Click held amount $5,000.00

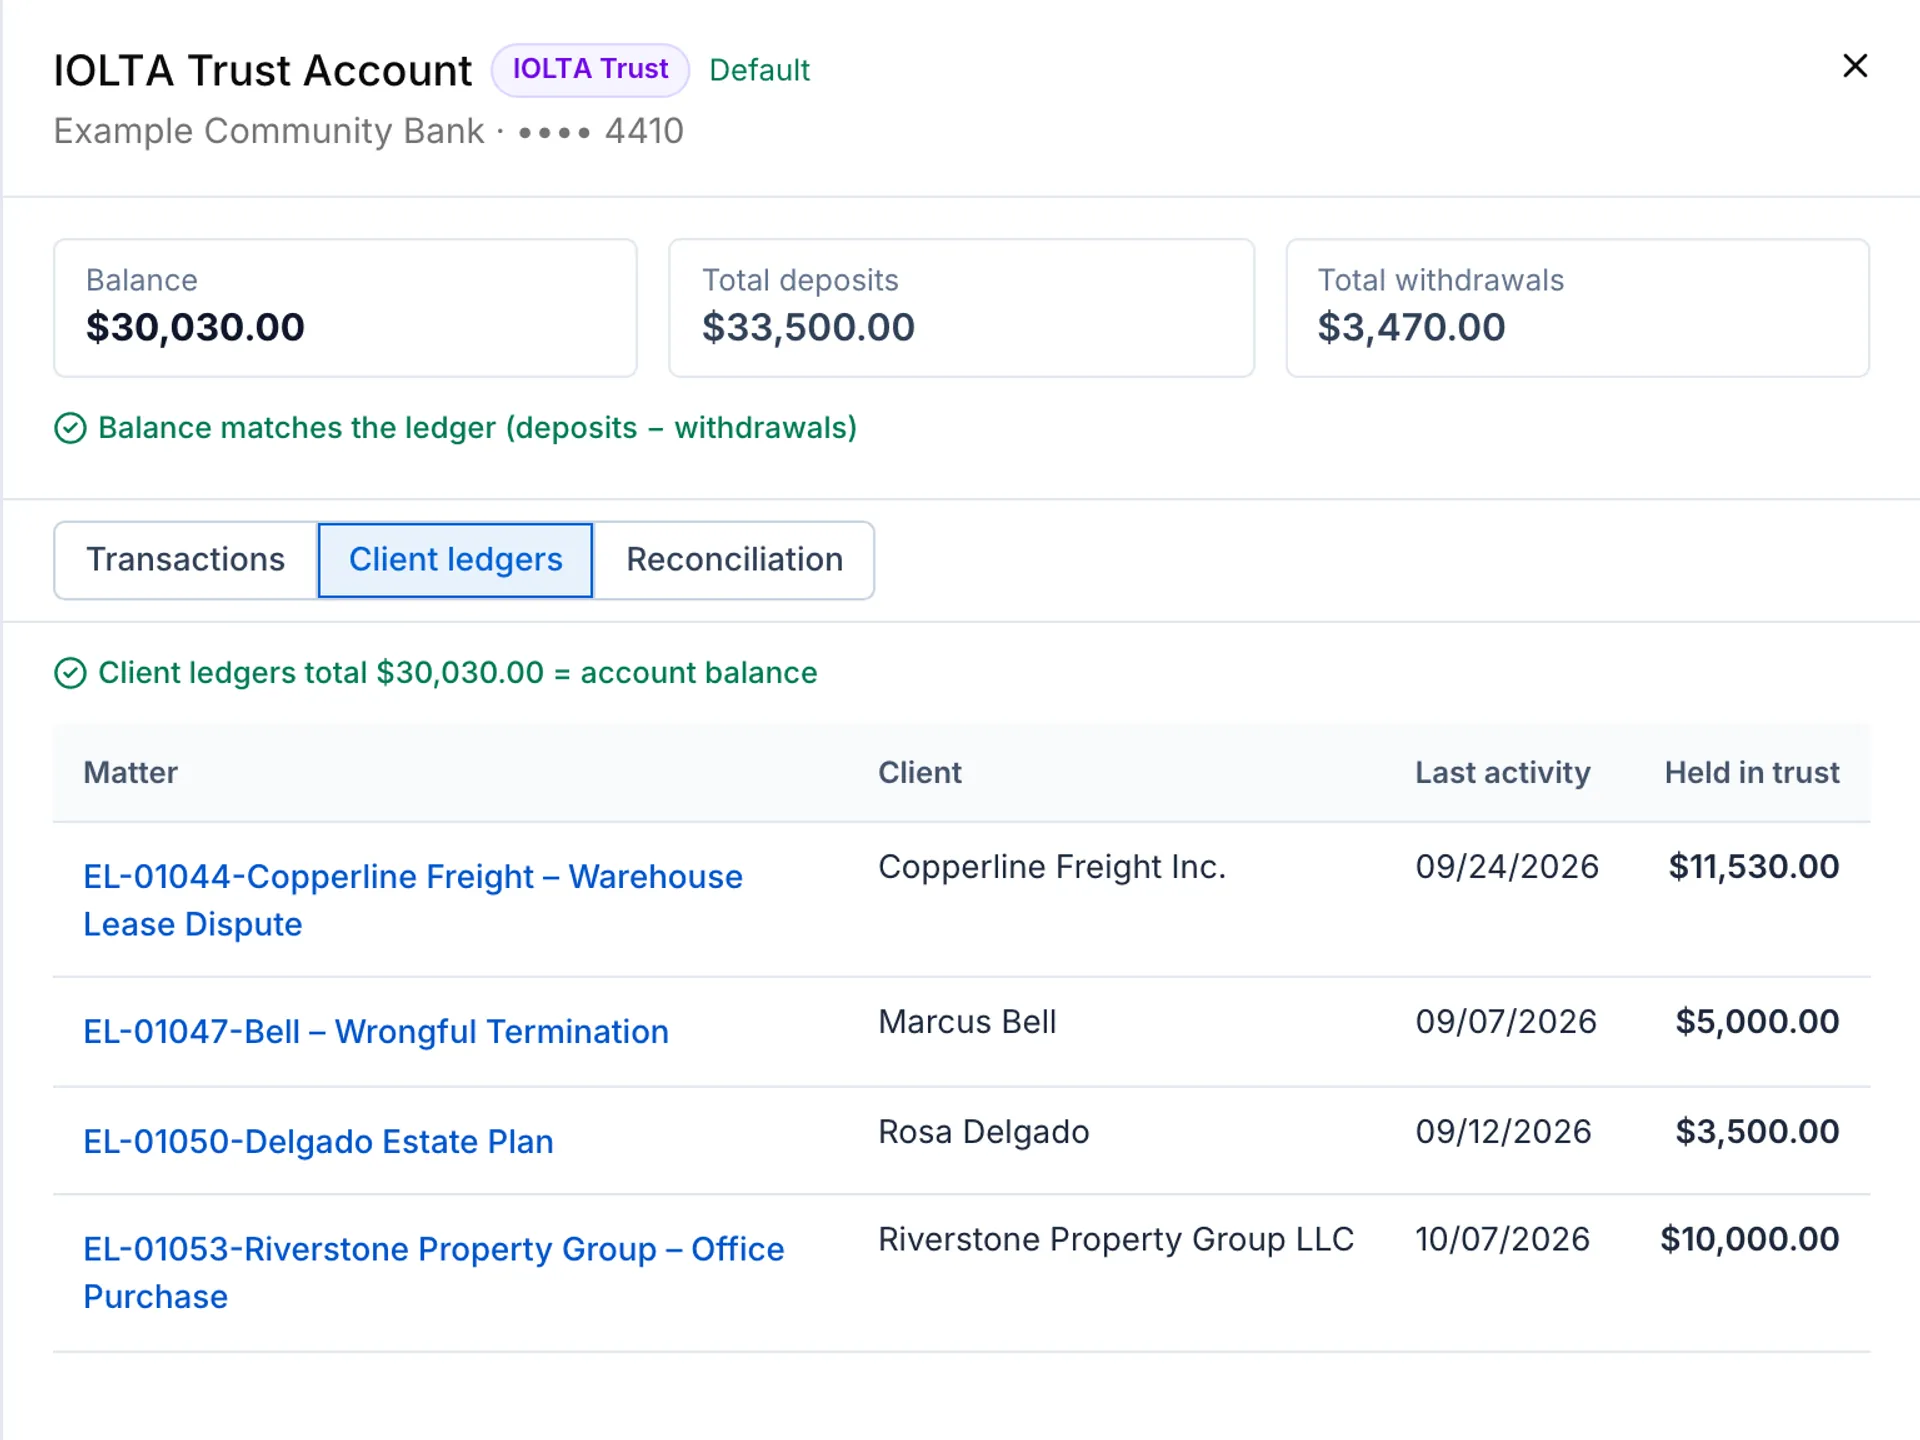1757,1021
